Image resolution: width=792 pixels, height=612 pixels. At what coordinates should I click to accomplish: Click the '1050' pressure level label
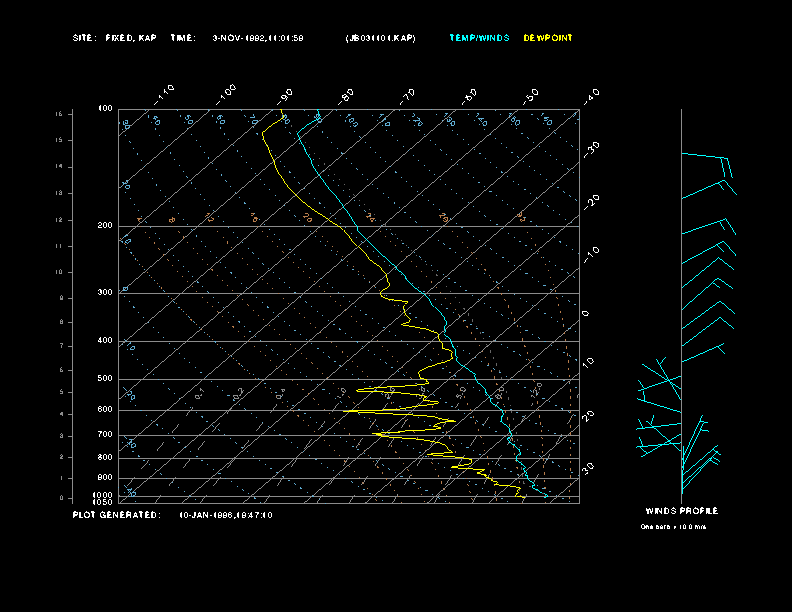tap(103, 502)
